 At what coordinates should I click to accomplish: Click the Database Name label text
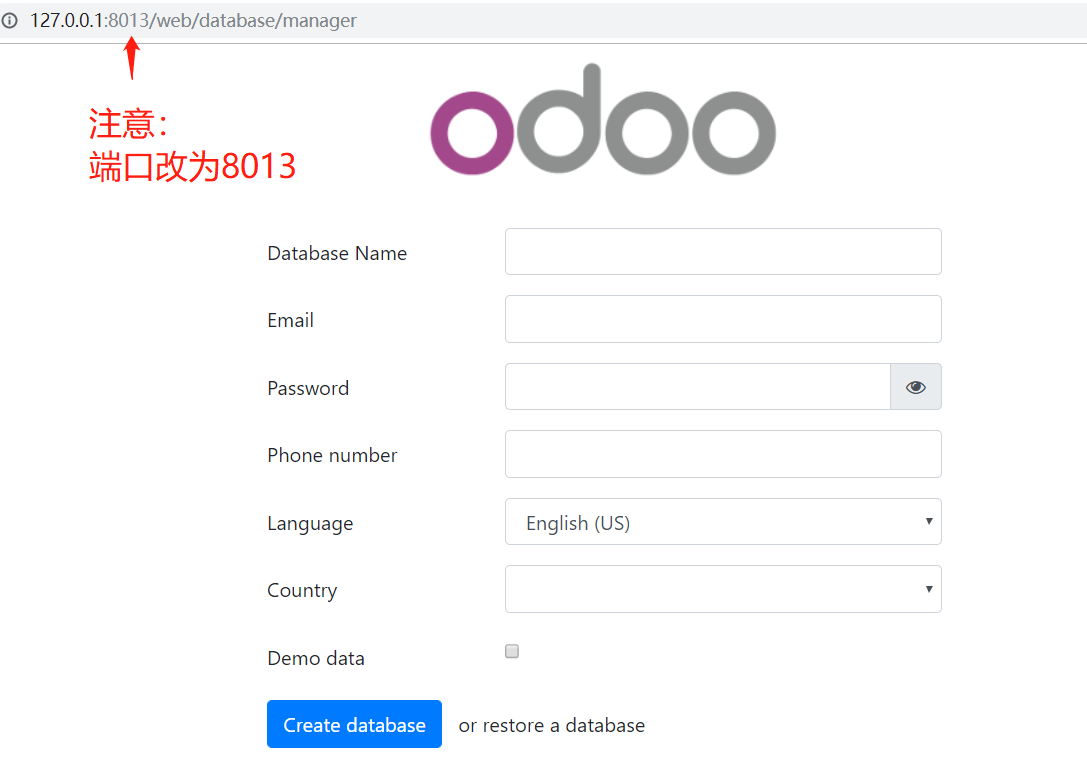click(x=337, y=254)
